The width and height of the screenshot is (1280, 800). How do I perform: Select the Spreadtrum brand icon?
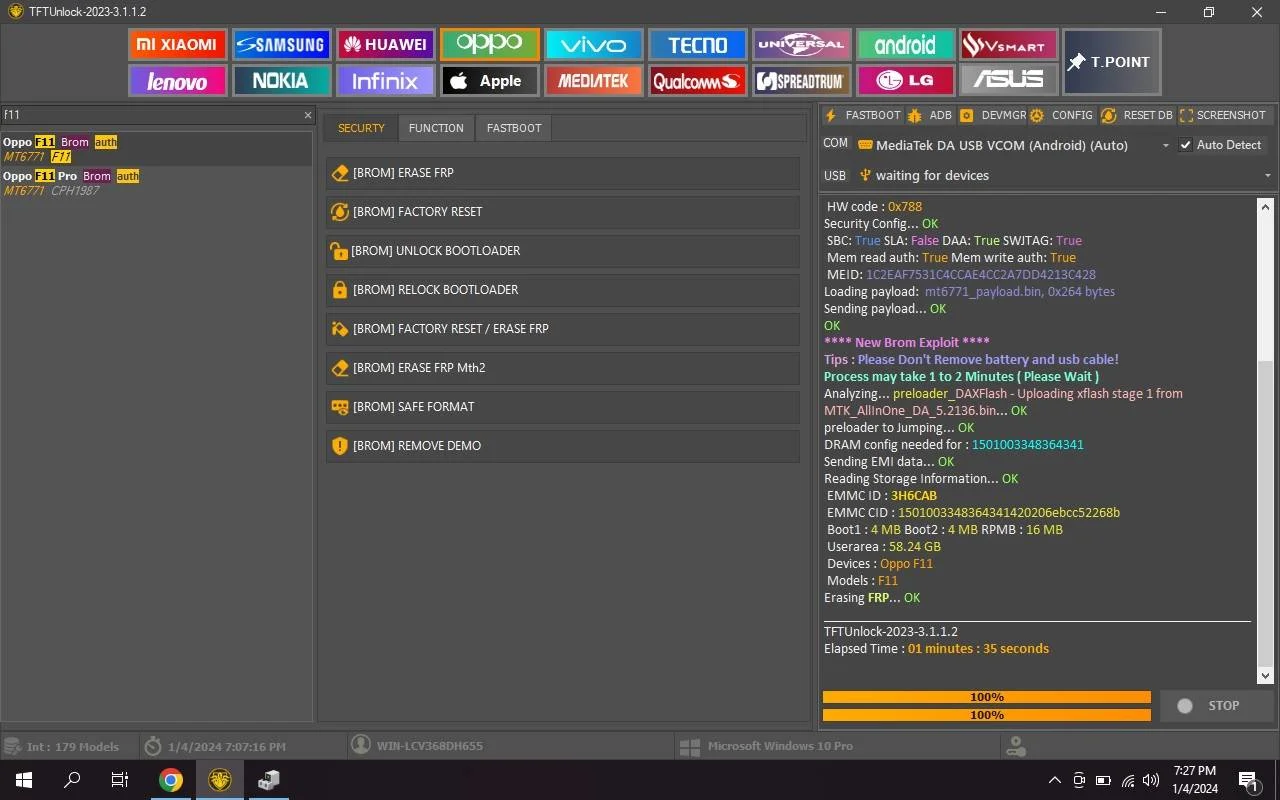click(x=801, y=80)
